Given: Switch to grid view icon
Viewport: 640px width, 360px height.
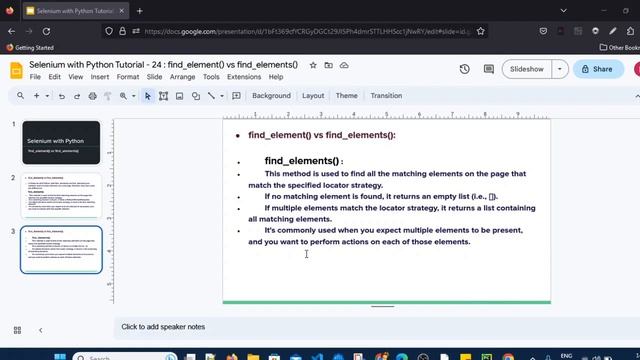Looking at the screenshot, I should point(17,330).
